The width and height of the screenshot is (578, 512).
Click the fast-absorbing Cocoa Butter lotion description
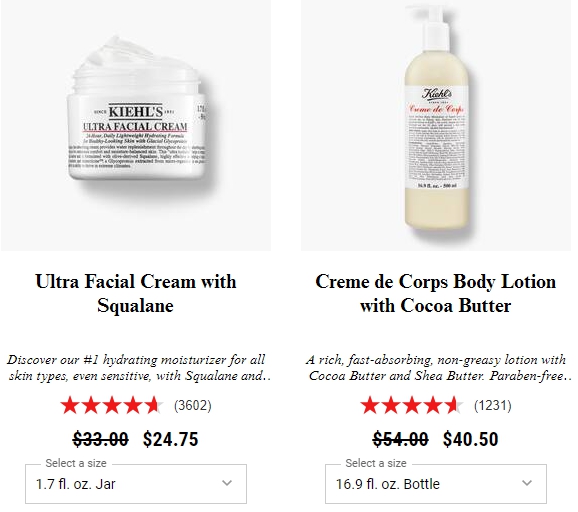tap(438, 368)
